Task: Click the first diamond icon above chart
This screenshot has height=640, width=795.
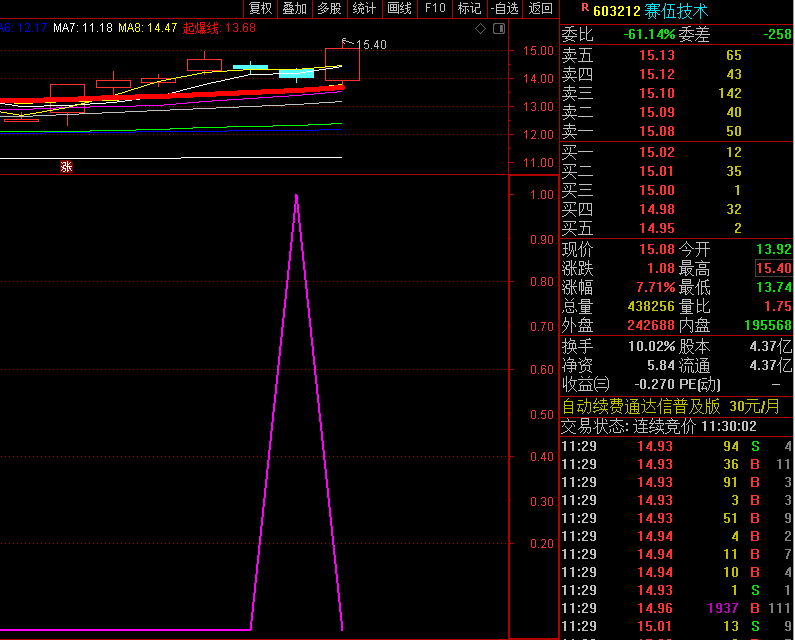Action: (x=481, y=30)
